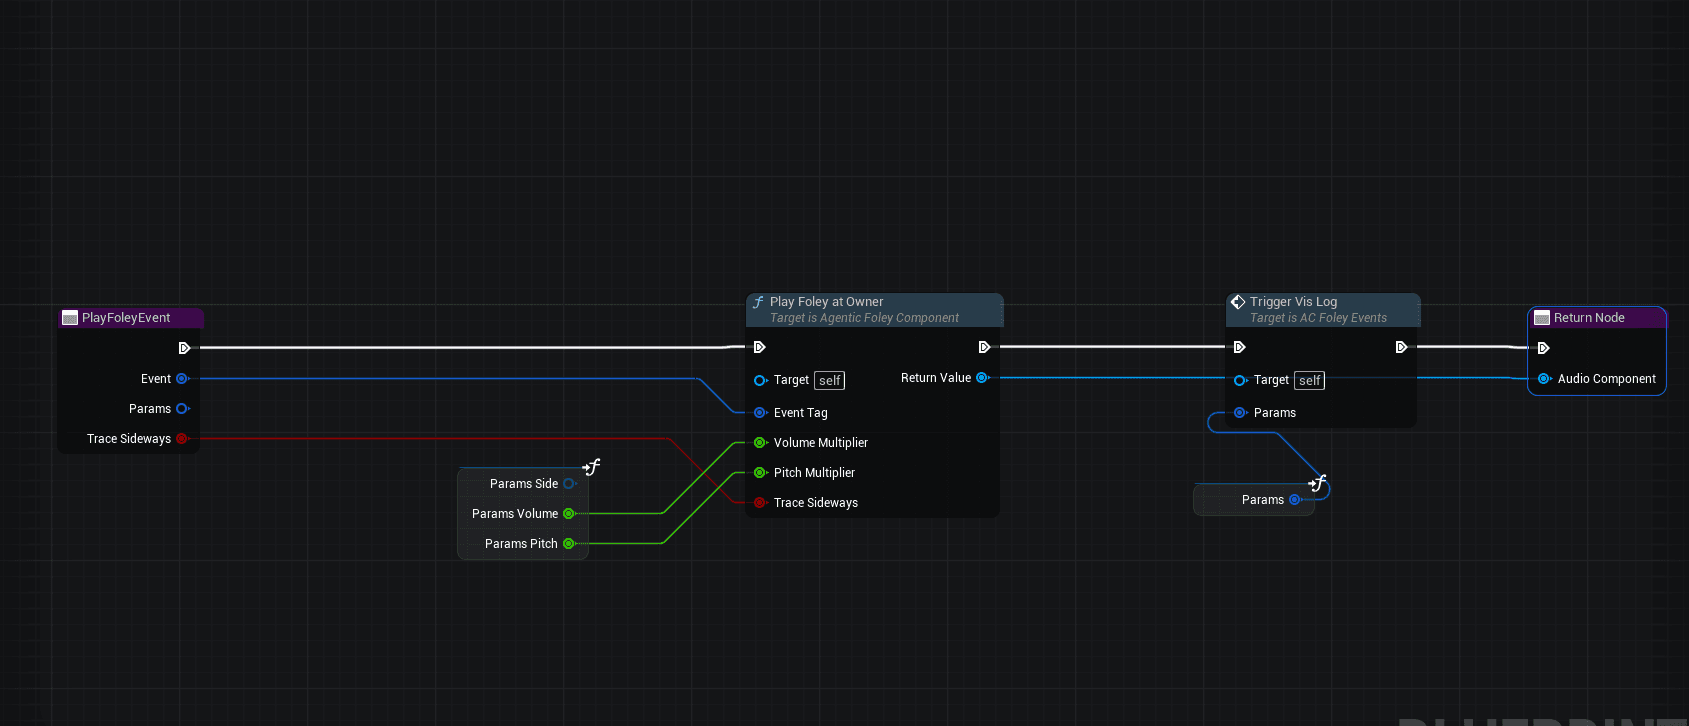Click Trace Sideways red output pin on PlayFoleyEvent
The image size is (1689, 726).
tap(182, 439)
